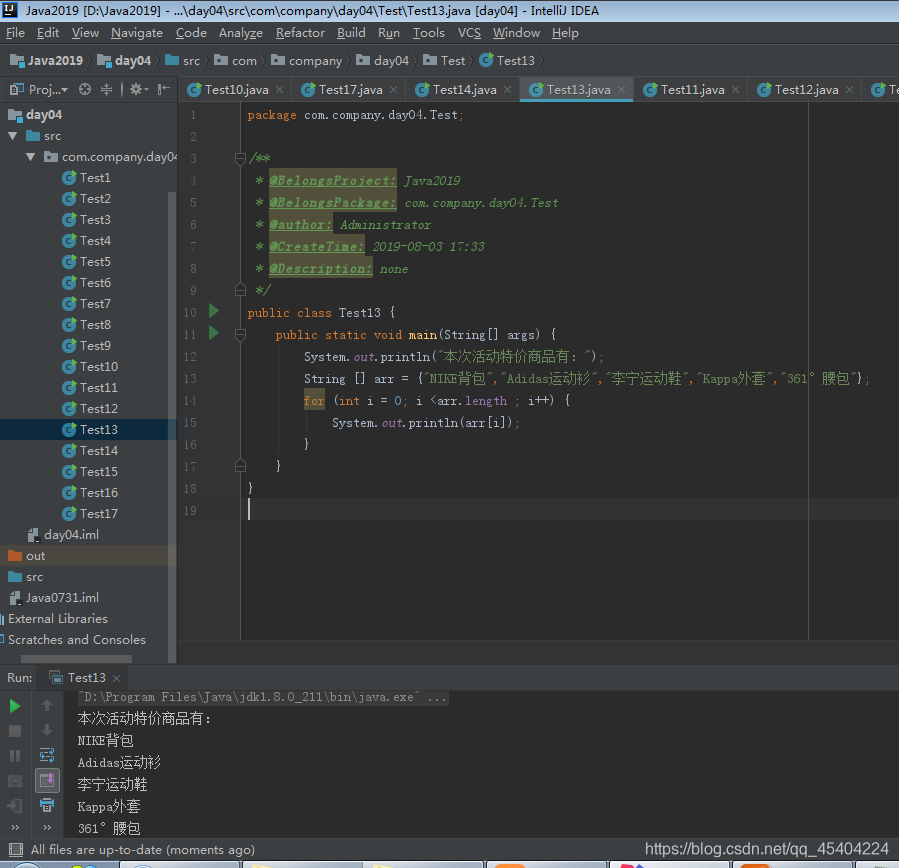Collapse main method fold marker at line 11
Screen dimensions: 899x868
pos(240,334)
